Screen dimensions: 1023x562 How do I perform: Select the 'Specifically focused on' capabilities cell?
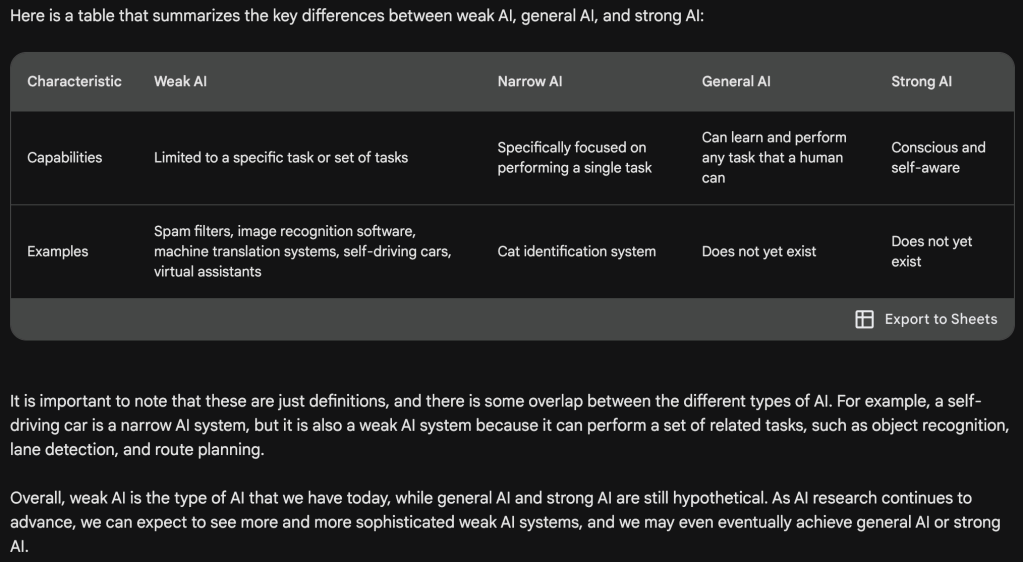(x=574, y=157)
